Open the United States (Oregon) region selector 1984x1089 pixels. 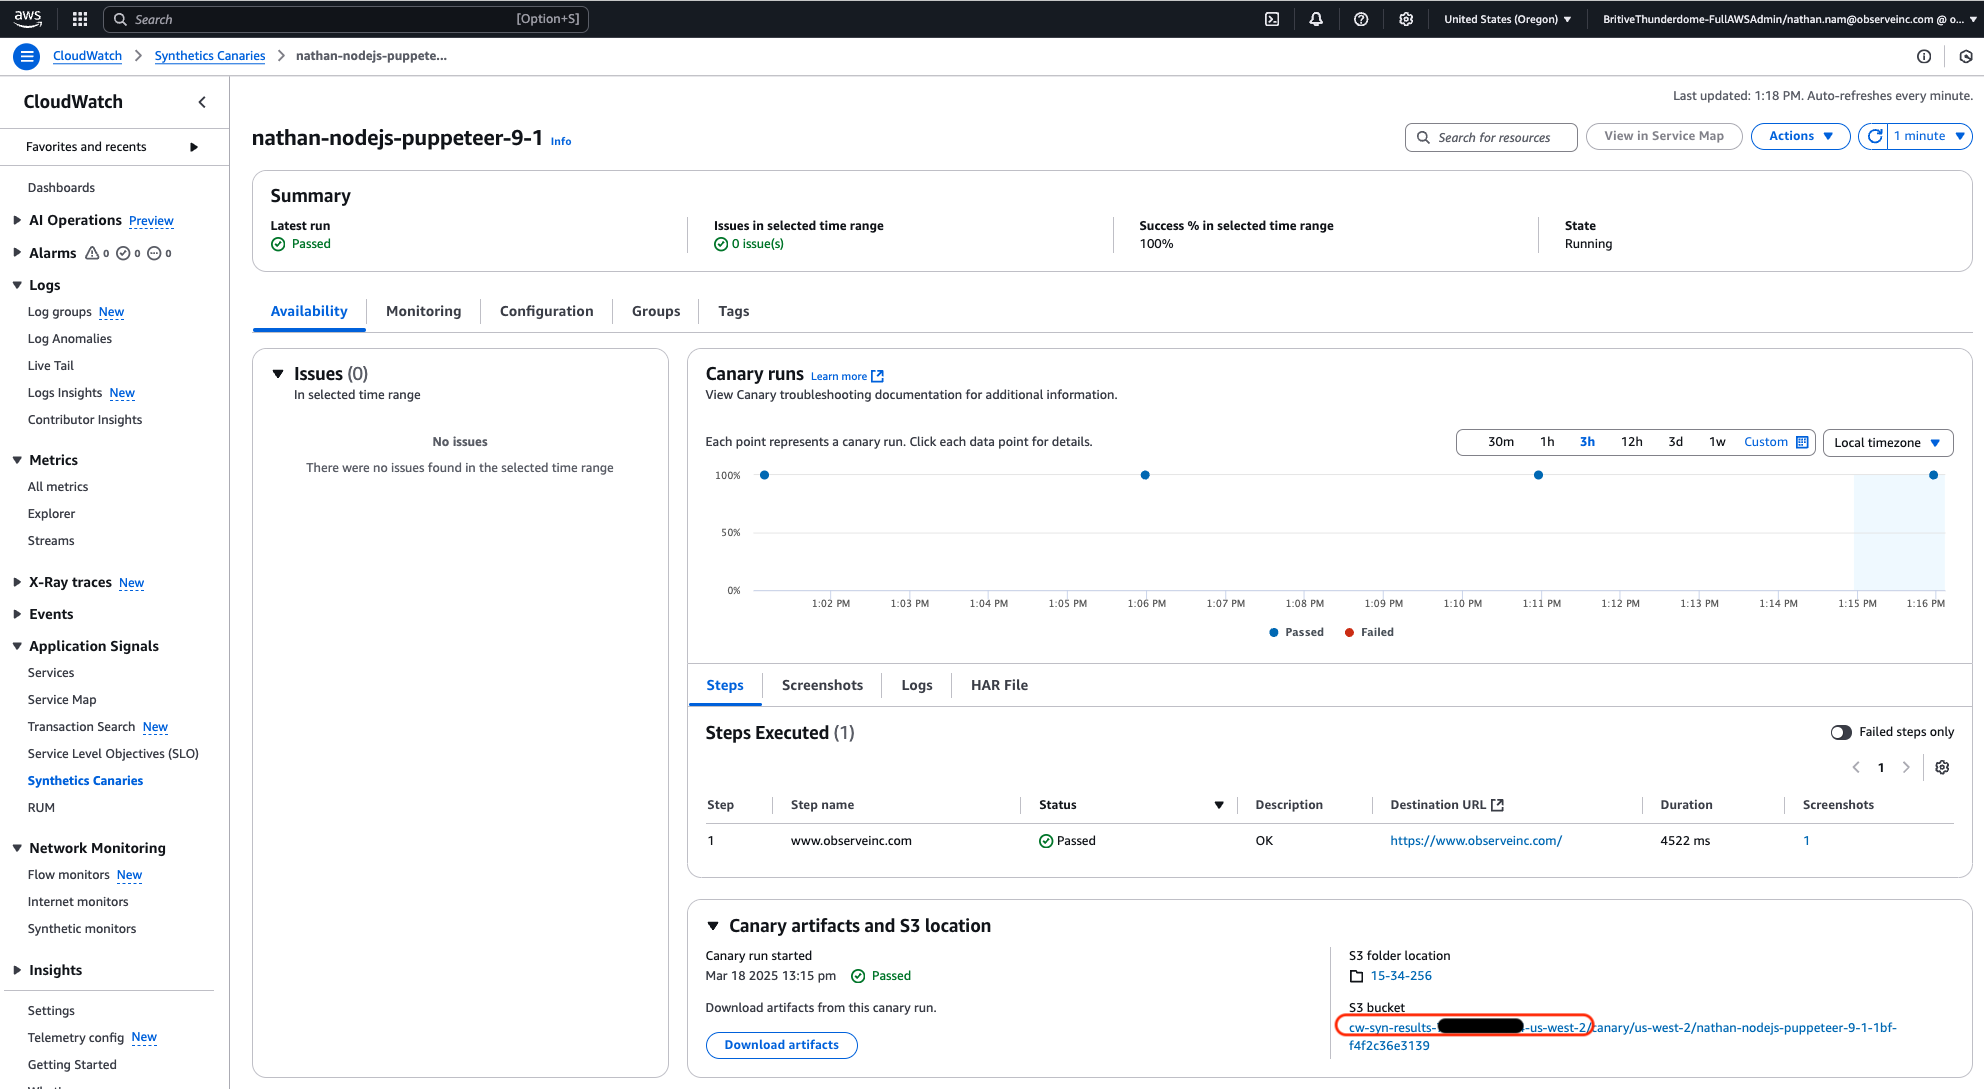click(1508, 19)
